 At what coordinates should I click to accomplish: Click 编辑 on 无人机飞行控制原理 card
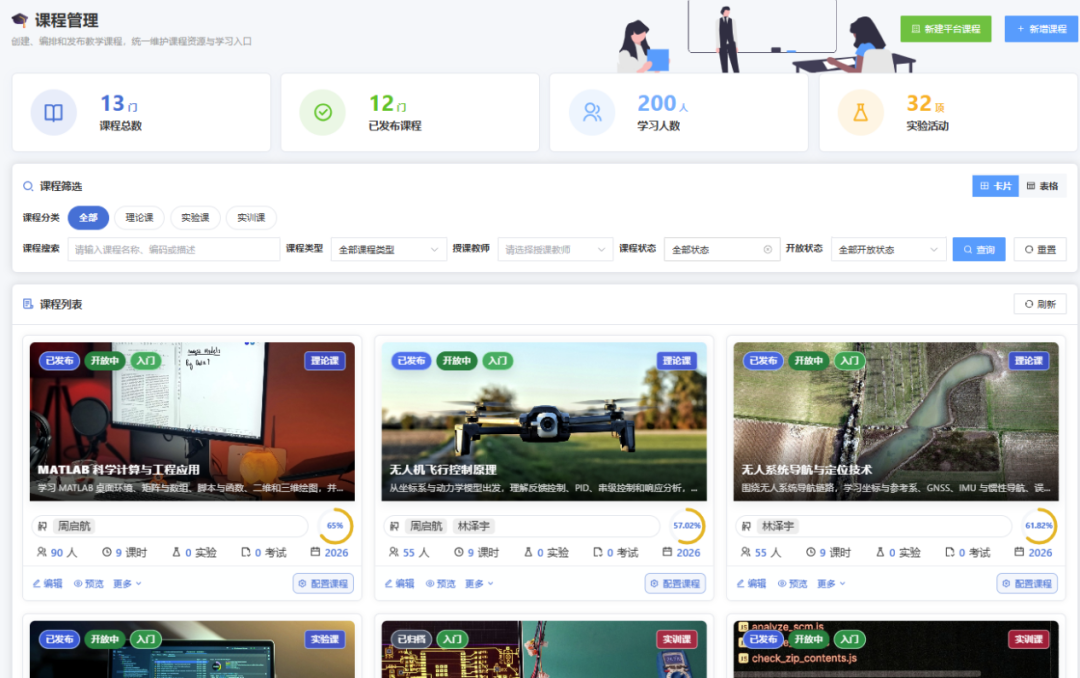[399, 584]
